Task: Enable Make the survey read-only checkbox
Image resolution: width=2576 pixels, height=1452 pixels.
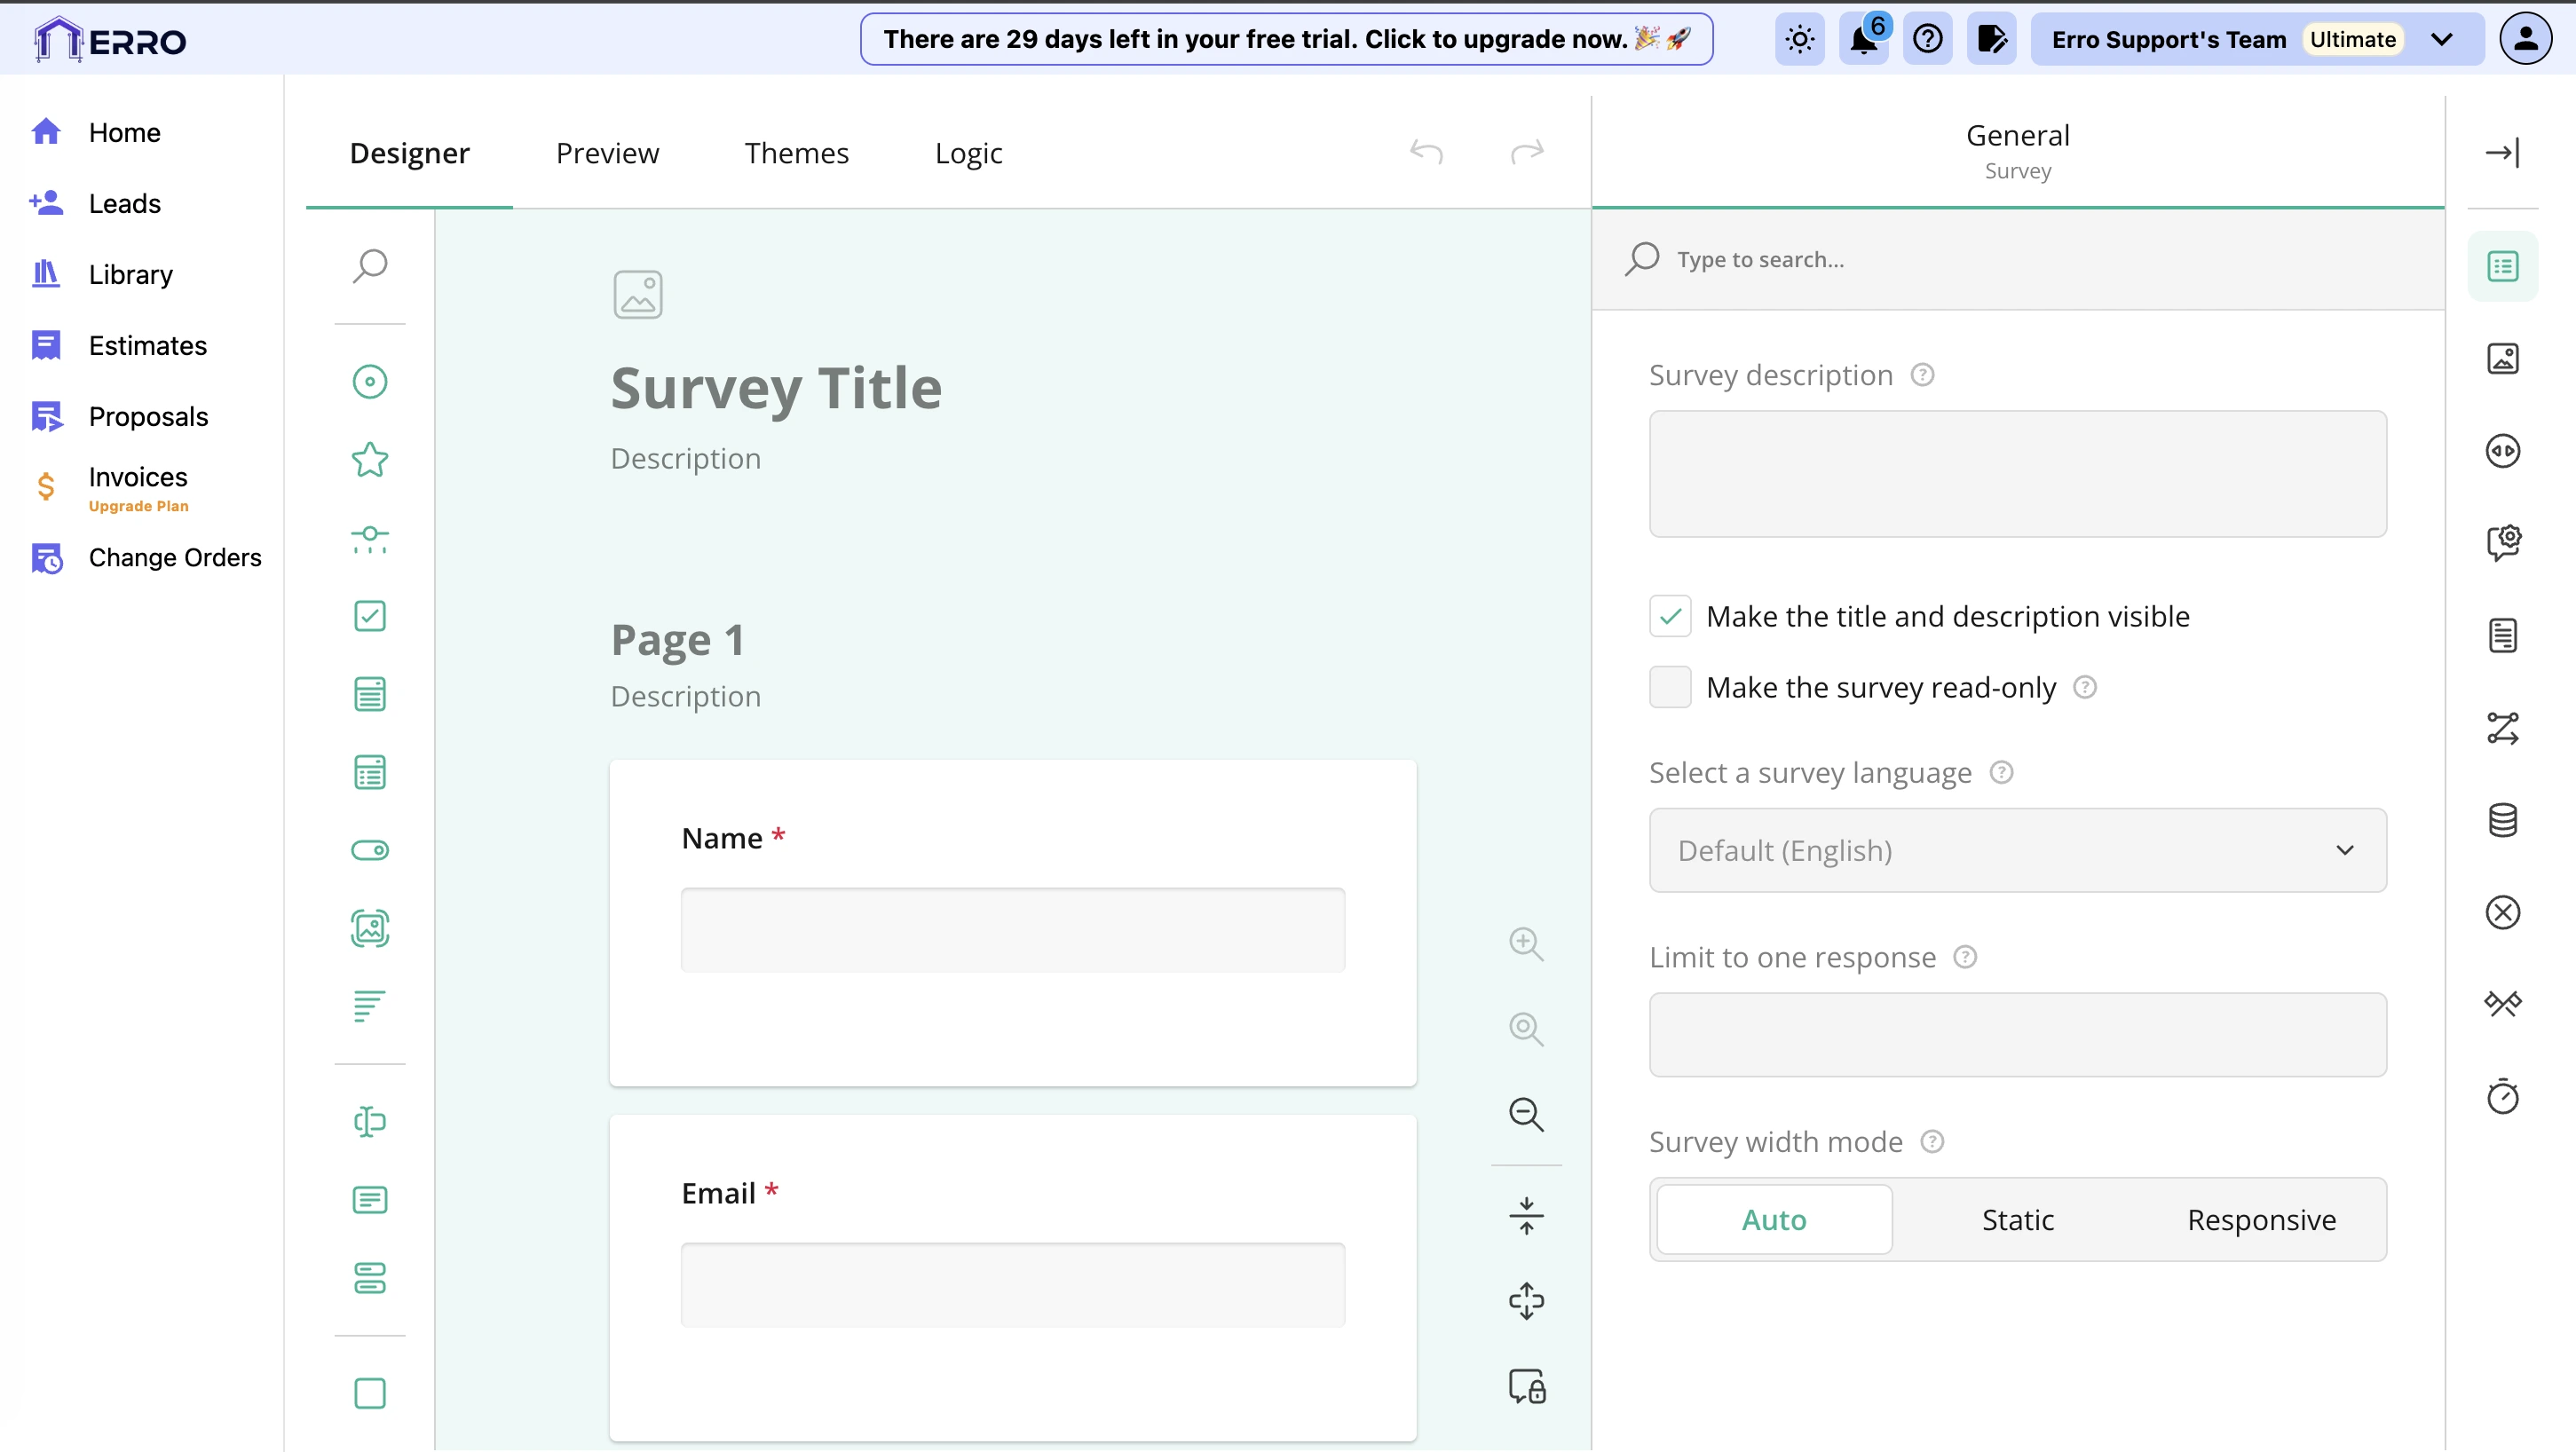Action: click(x=1670, y=688)
